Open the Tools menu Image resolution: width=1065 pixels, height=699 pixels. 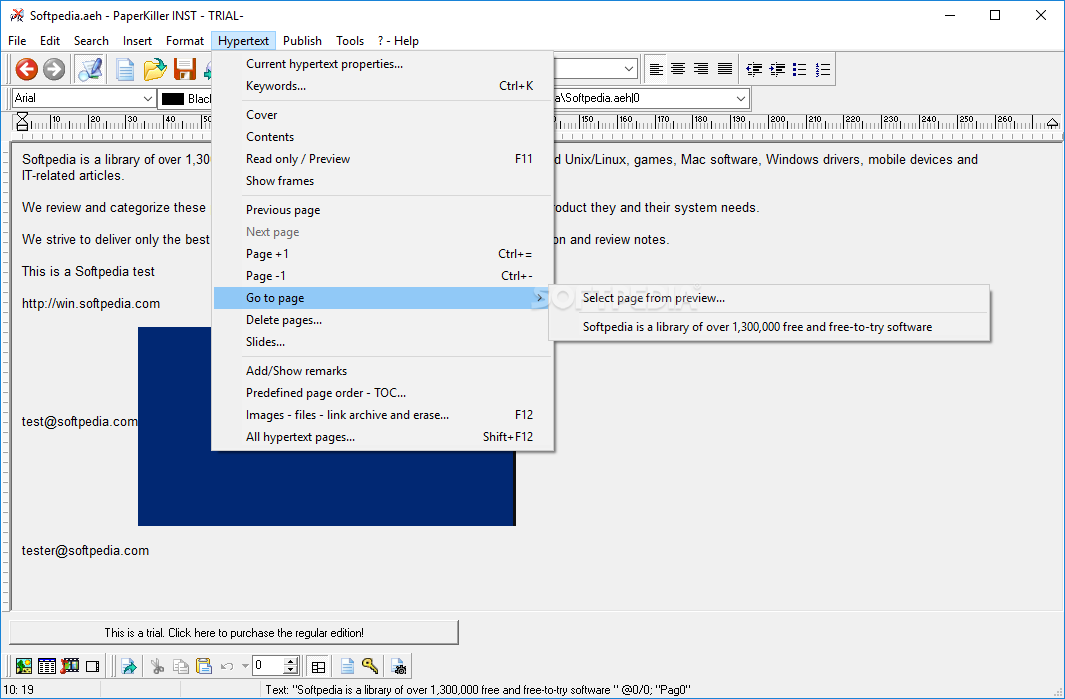[350, 41]
